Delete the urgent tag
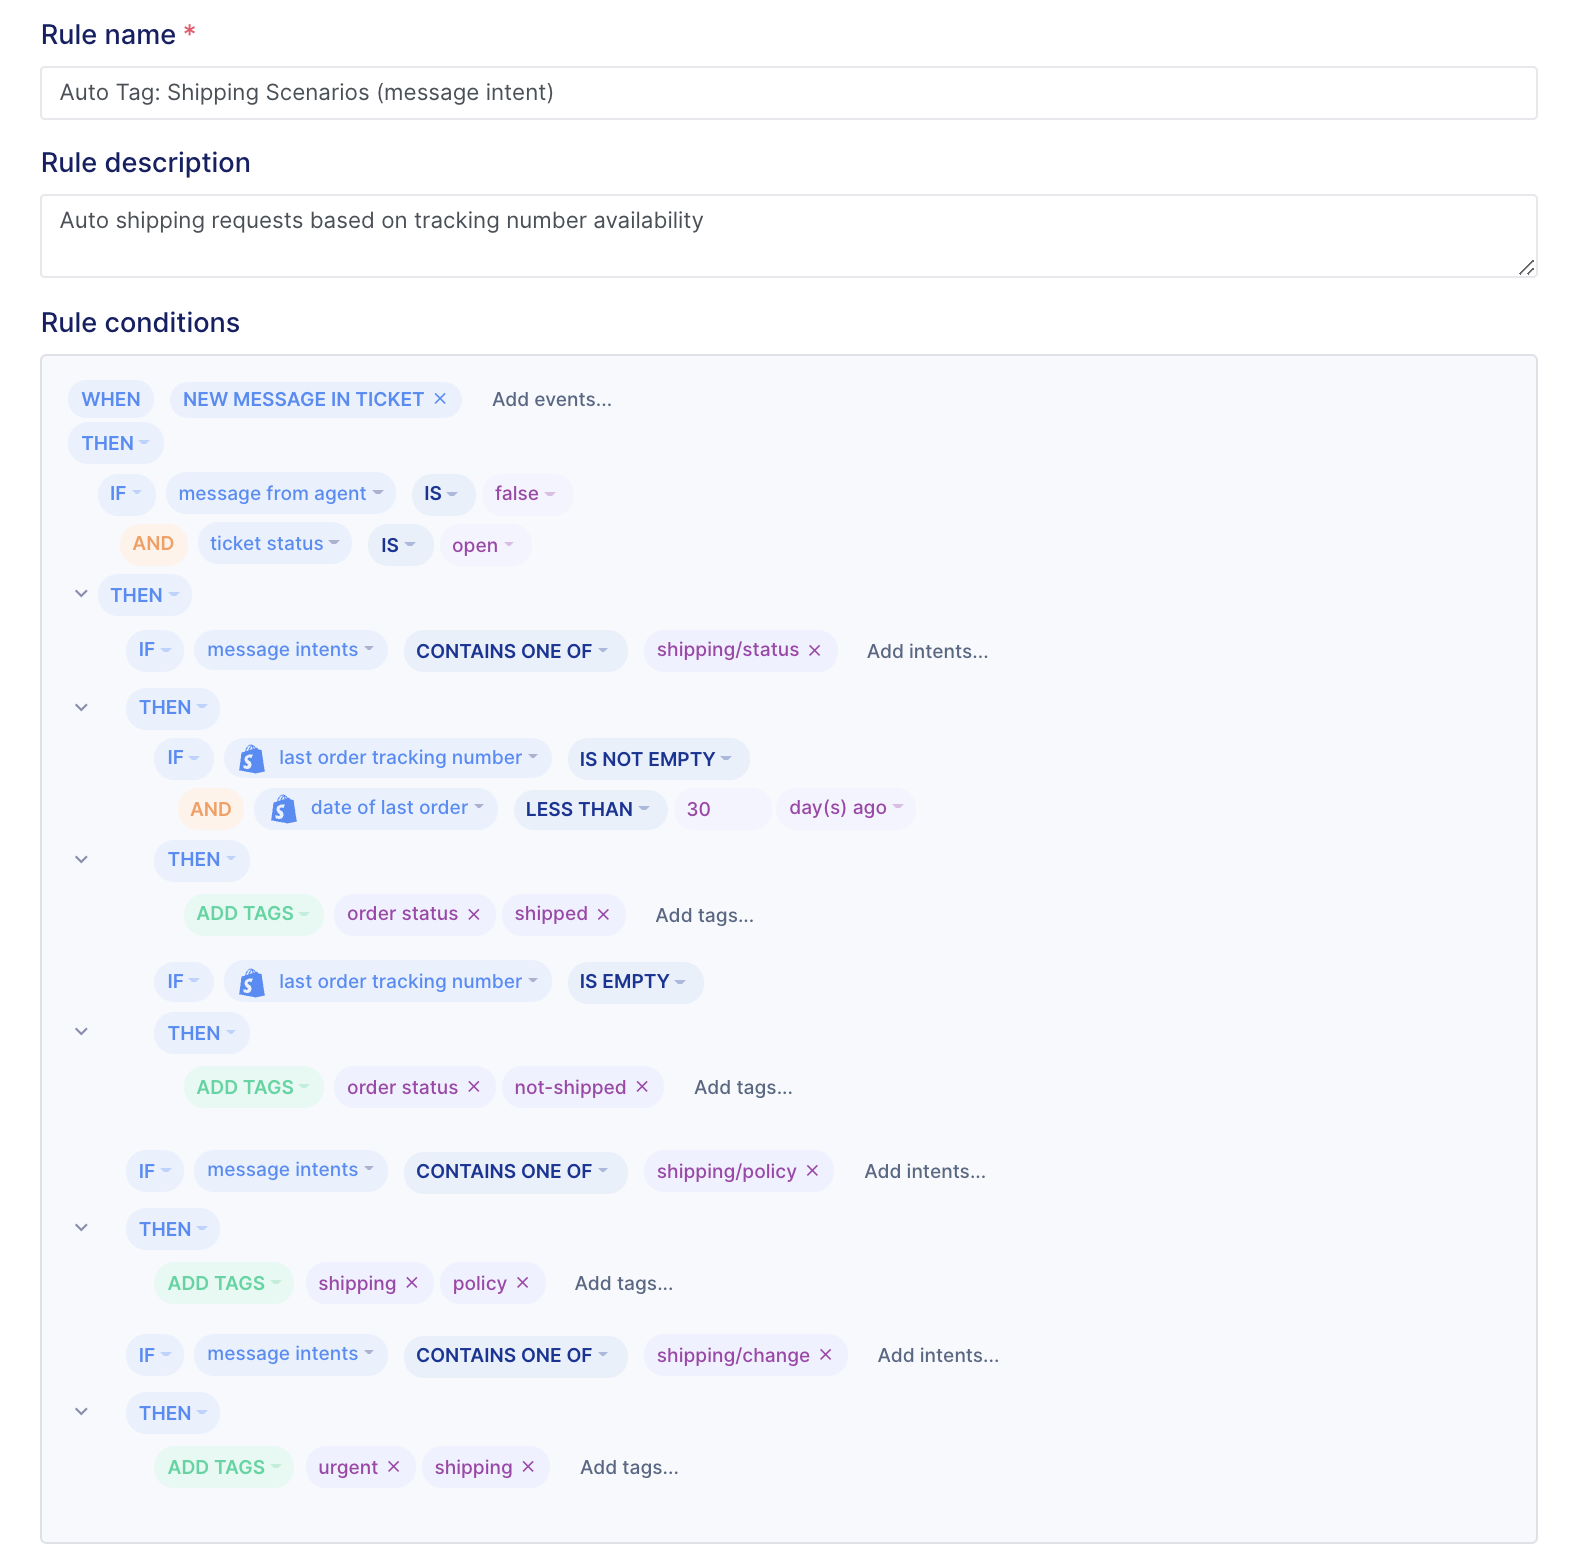The height and width of the screenshot is (1568, 1576). [394, 1467]
